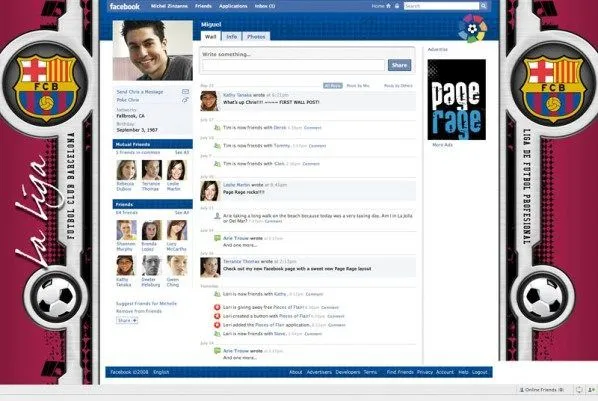Click the search magnifier button
This screenshot has width=598, height=401.
[x=483, y=6]
